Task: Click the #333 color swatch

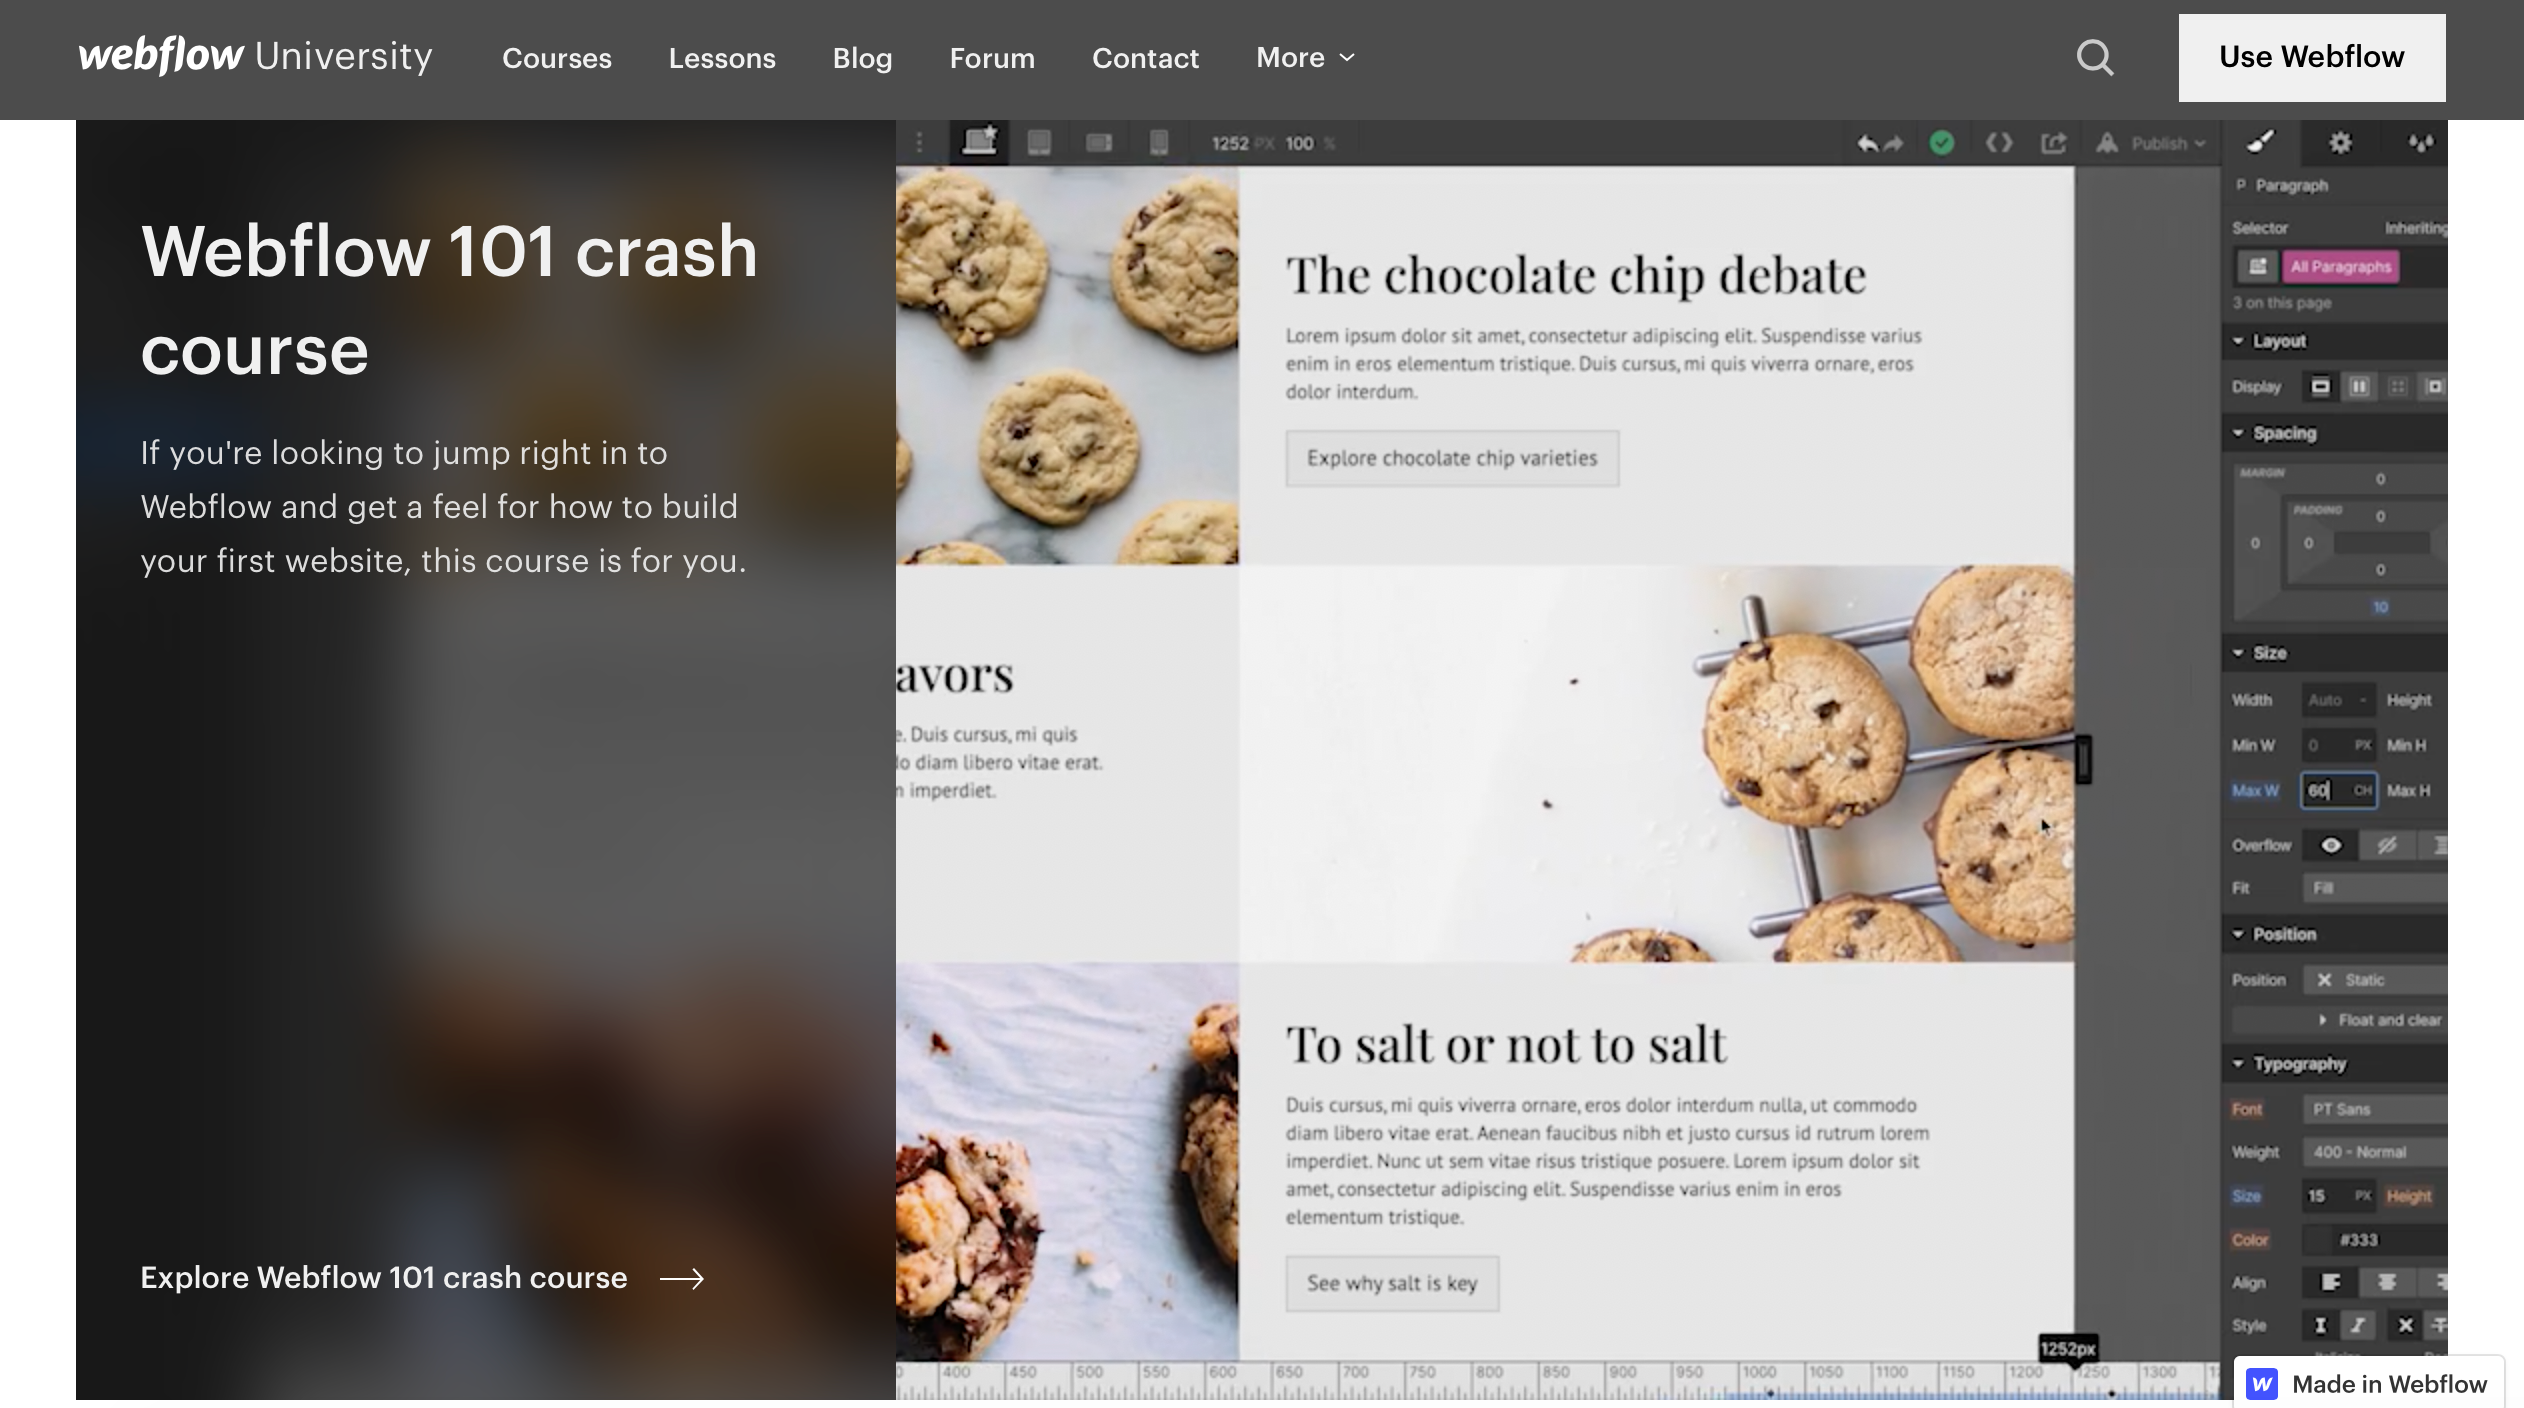Action: point(2318,1240)
